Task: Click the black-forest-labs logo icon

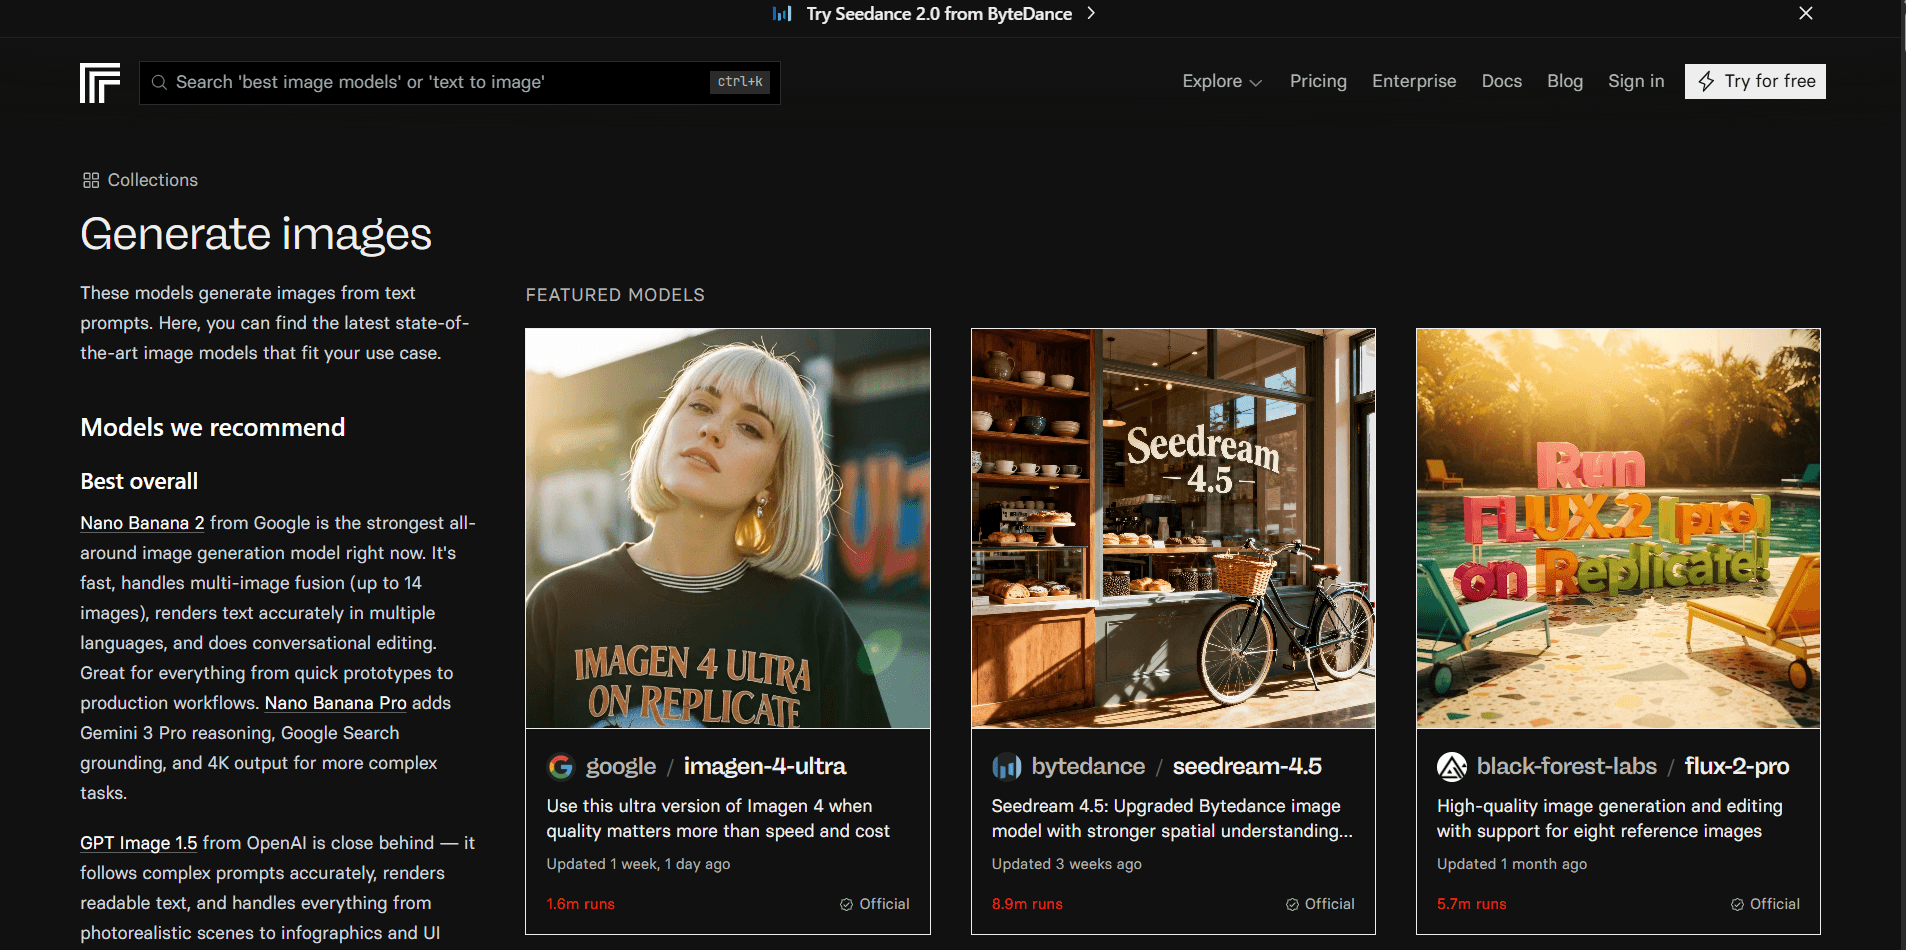Action: [1451, 766]
